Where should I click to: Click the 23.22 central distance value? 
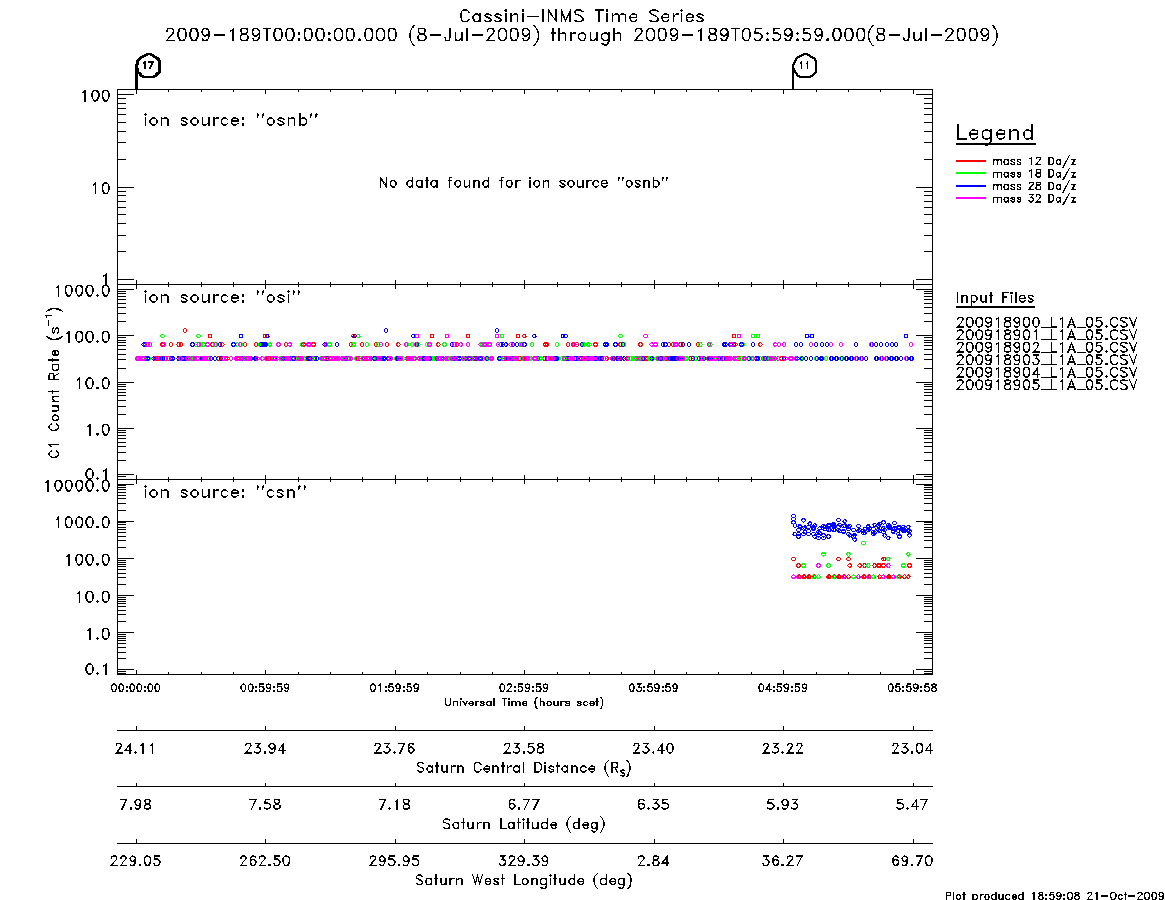pyautogui.click(x=782, y=748)
